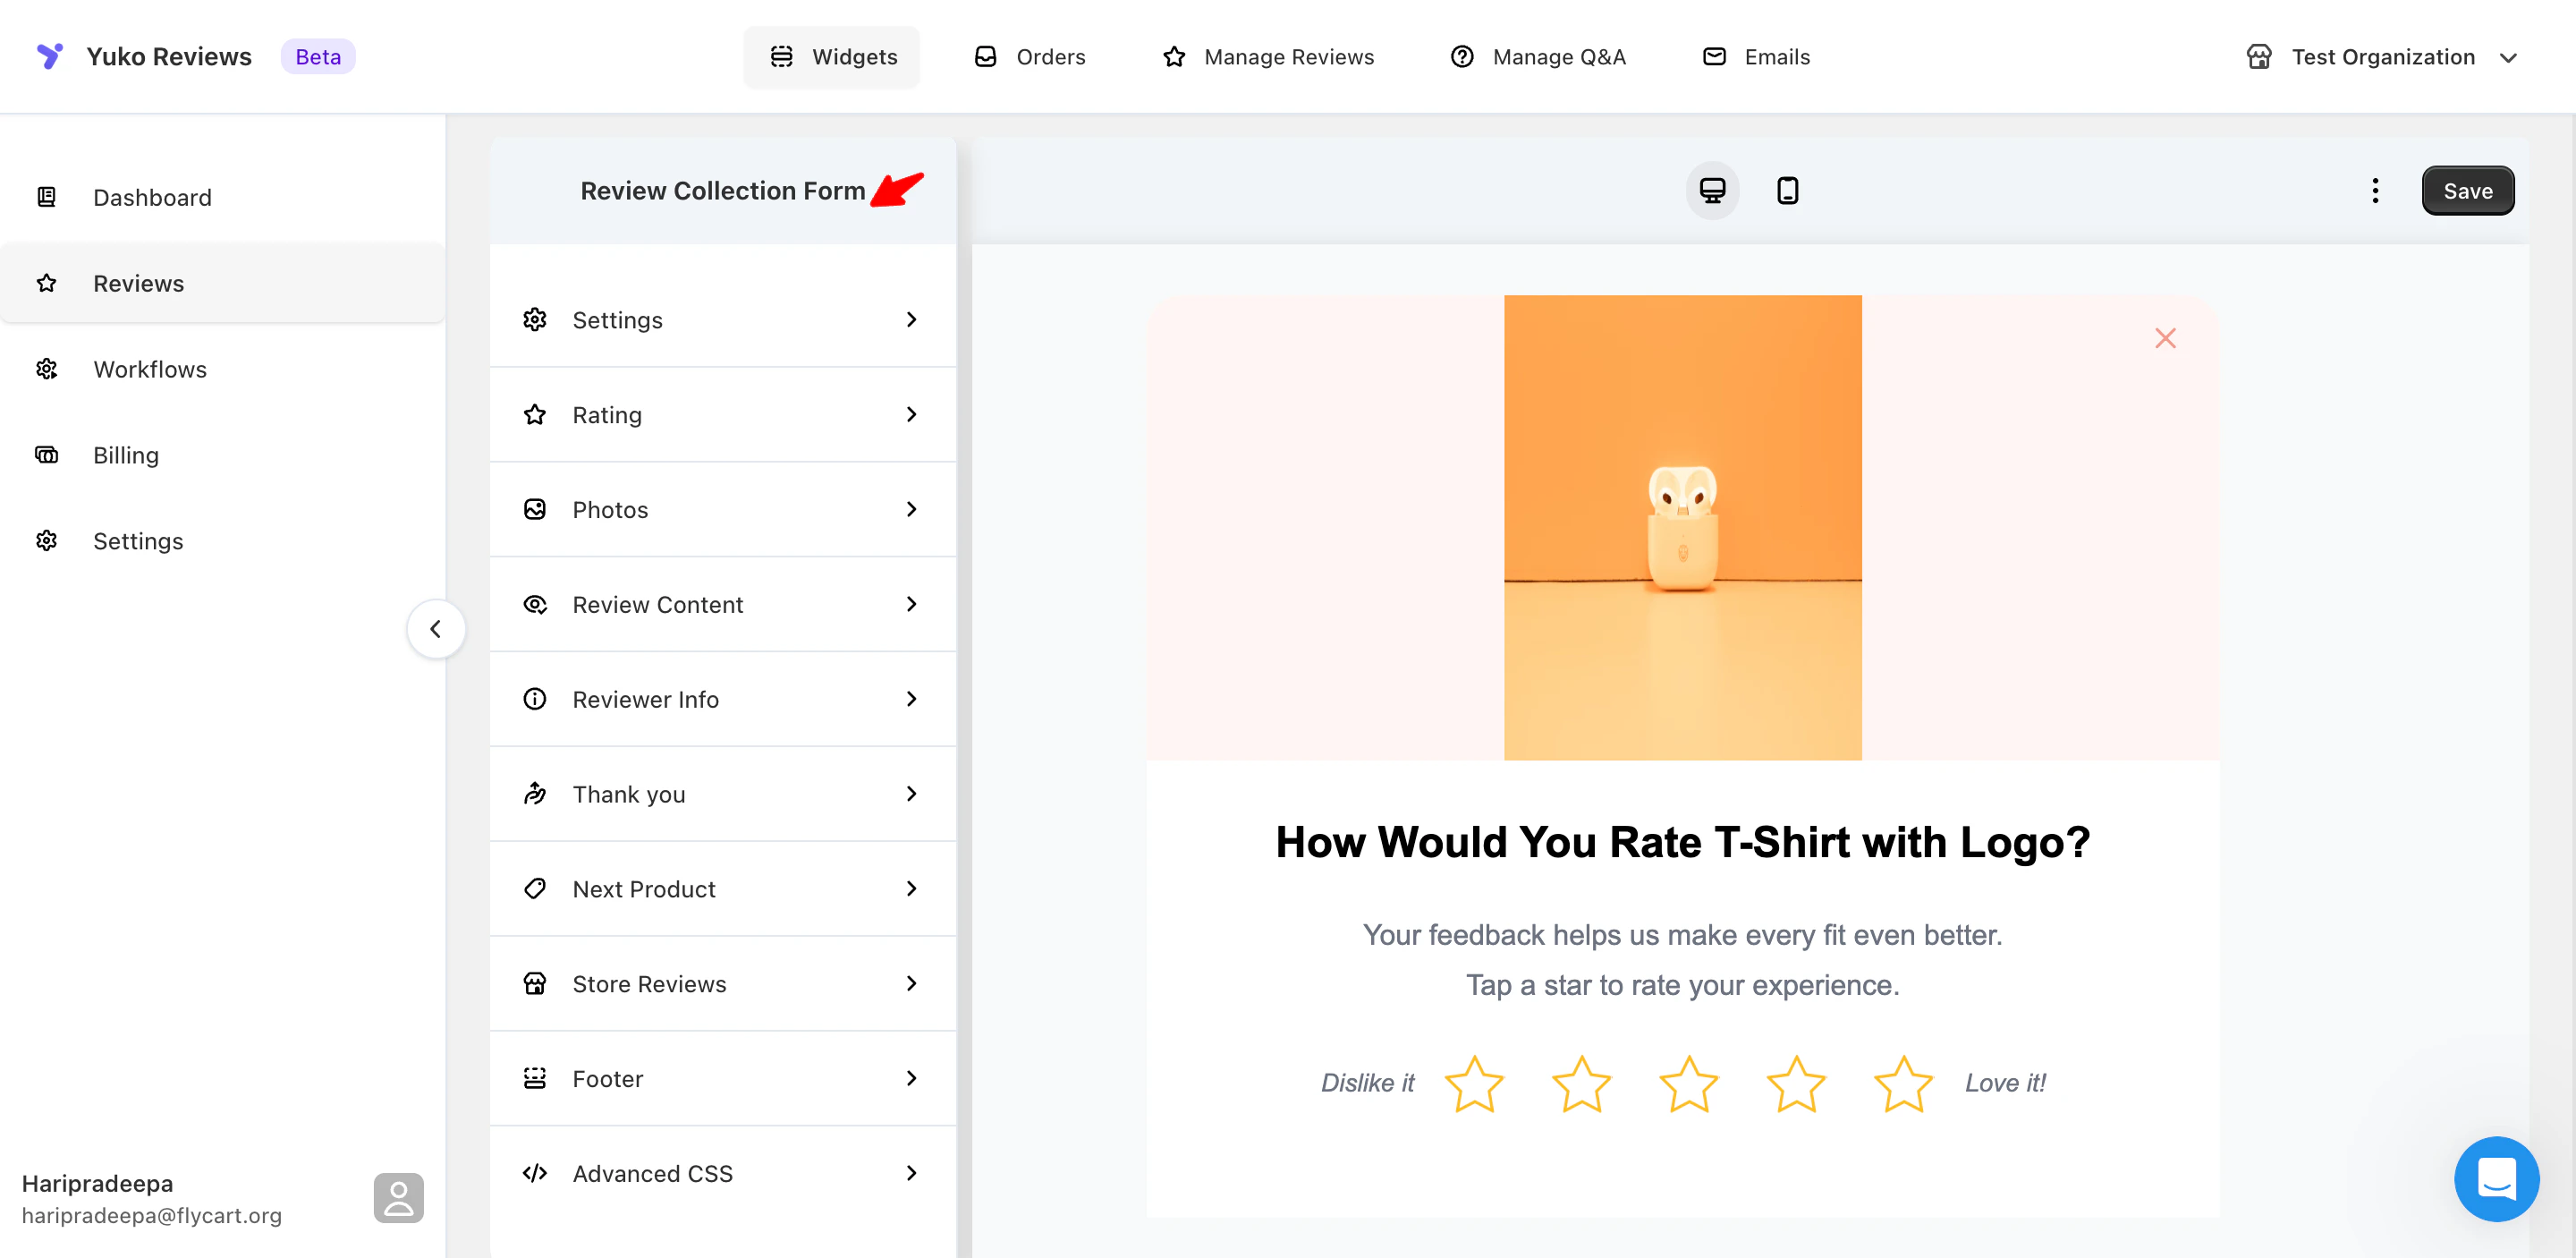Viewport: 2576px width, 1258px height.
Task: Open the three-dot more options menu
Action: click(x=2374, y=190)
